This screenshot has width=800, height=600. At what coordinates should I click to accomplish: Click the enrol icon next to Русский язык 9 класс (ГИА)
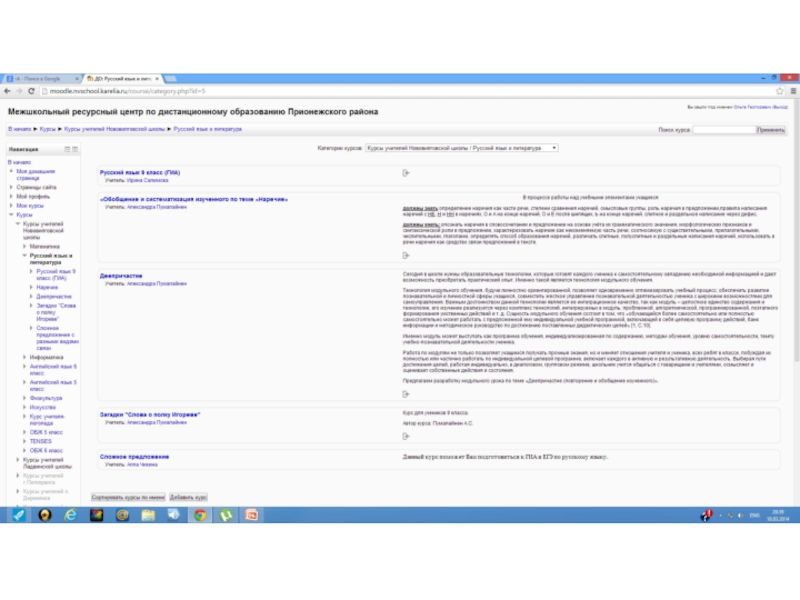point(406,173)
